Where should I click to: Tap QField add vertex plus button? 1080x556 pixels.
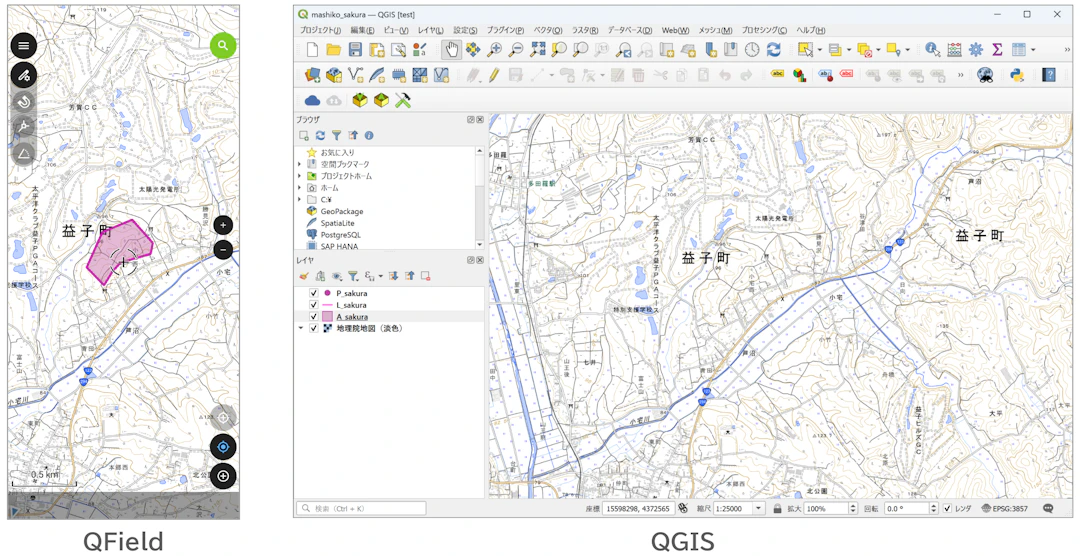point(223,475)
